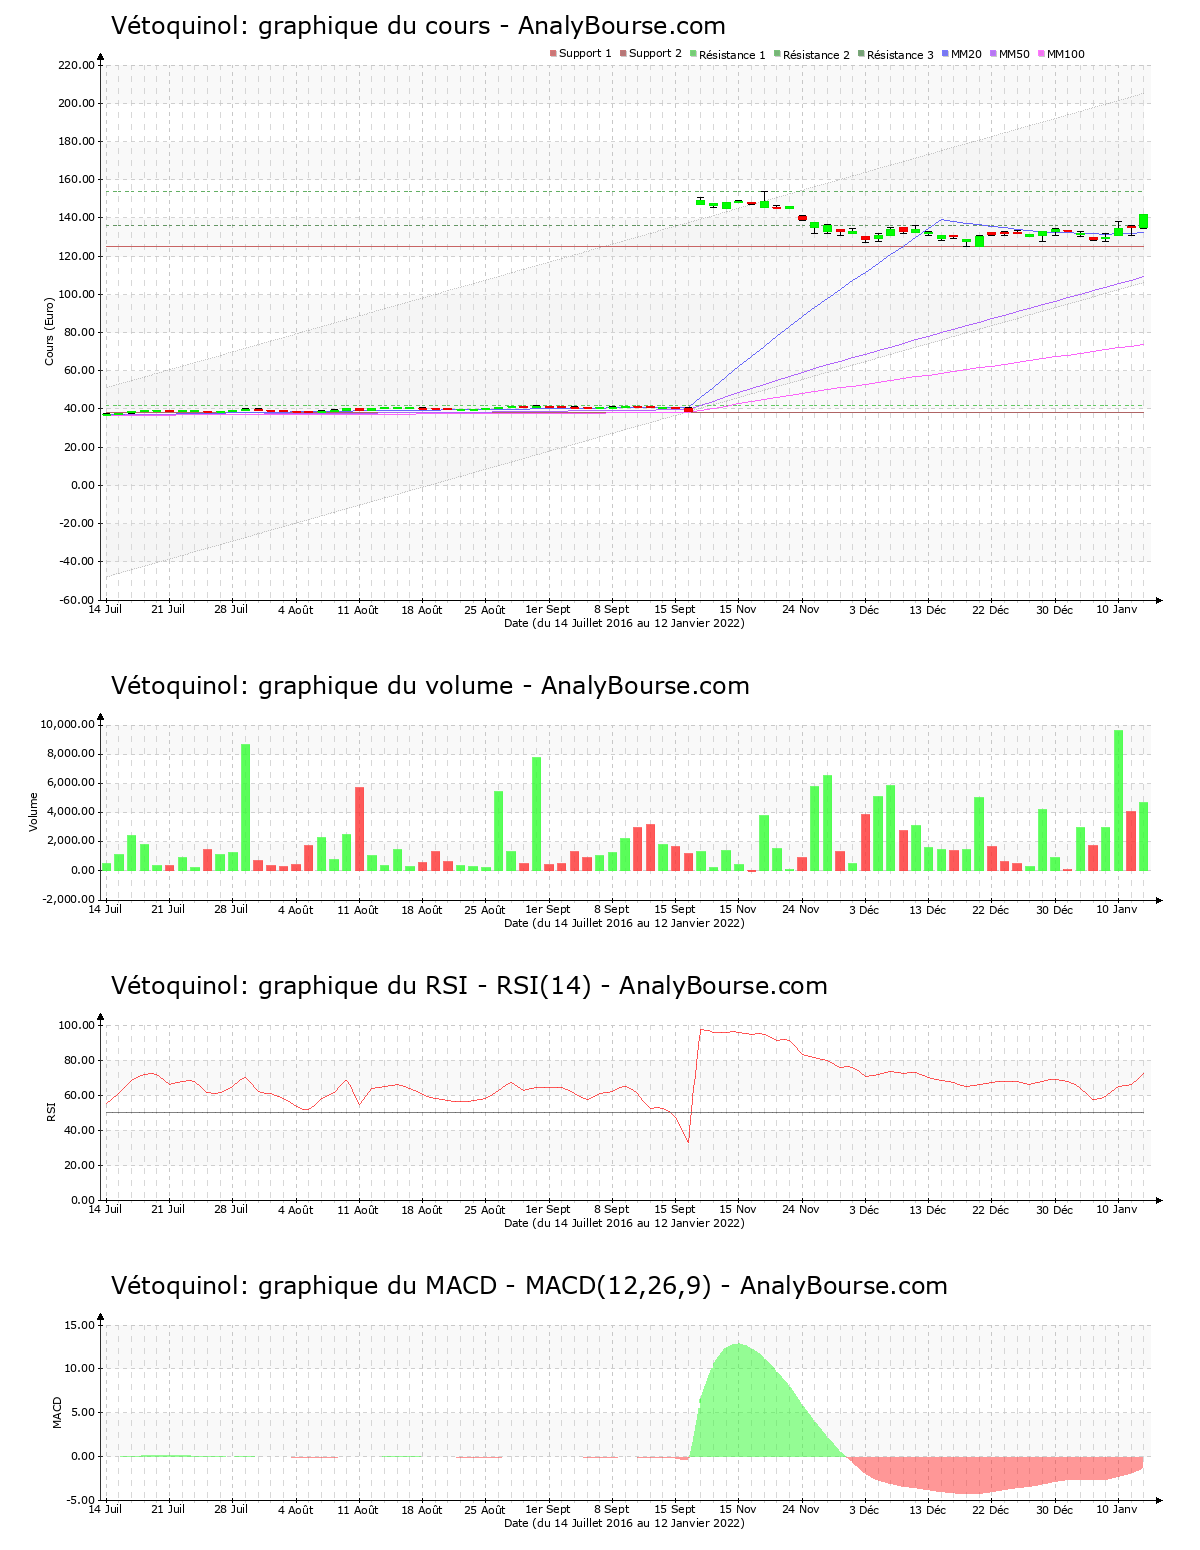Image resolution: width=1200 pixels, height=1550 pixels.
Task: Click the 'Volume' y-axis label
Action: click(33, 812)
